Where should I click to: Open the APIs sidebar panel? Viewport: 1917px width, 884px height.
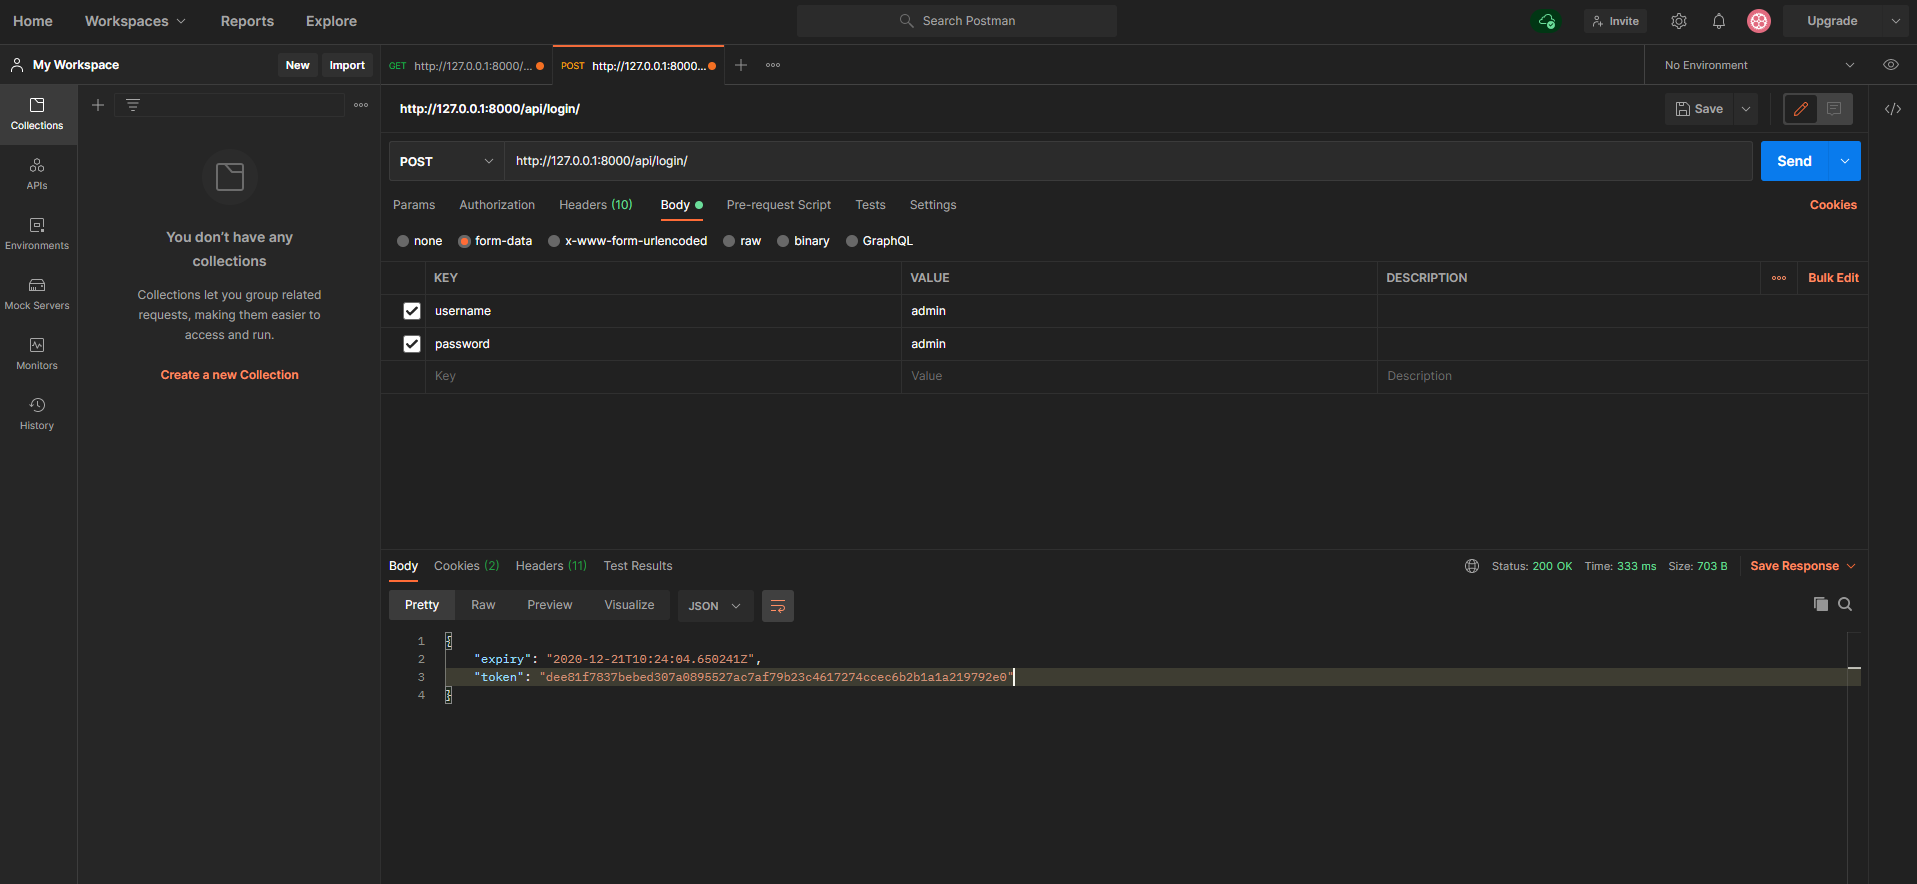coord(37,174)
